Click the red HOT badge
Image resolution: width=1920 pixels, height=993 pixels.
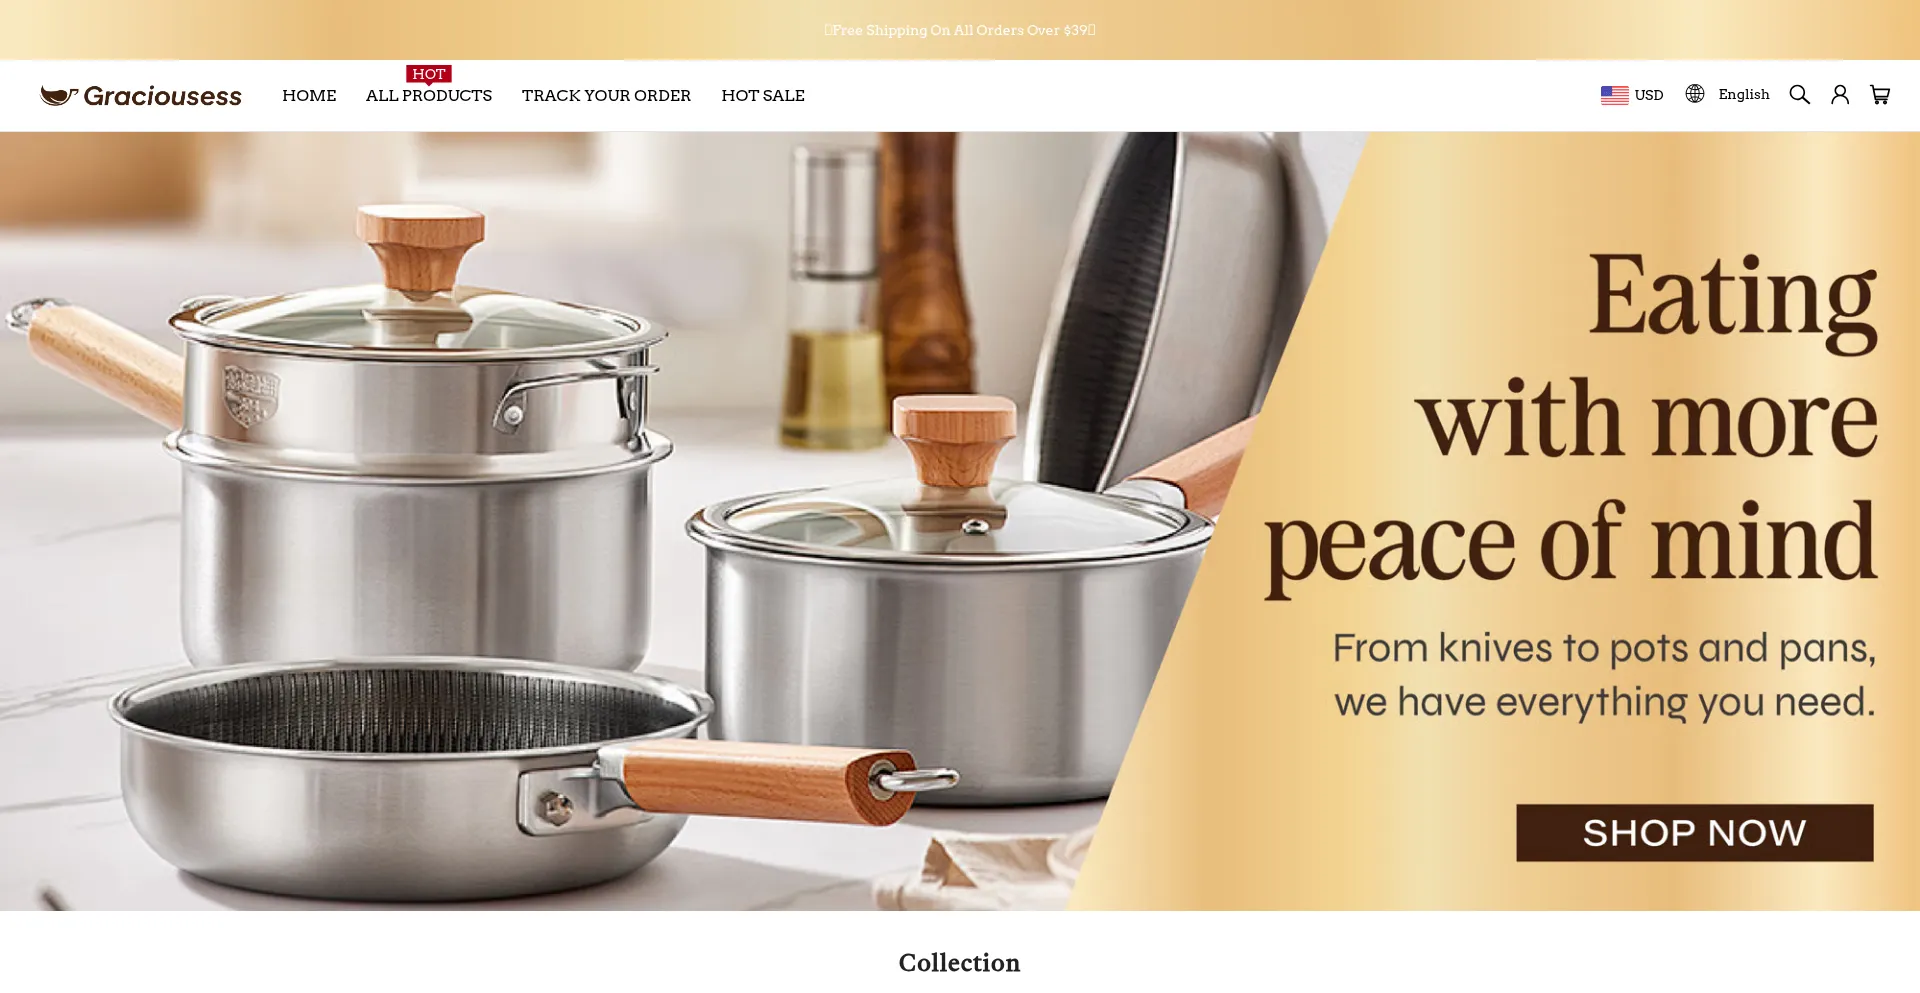(429, 74)
